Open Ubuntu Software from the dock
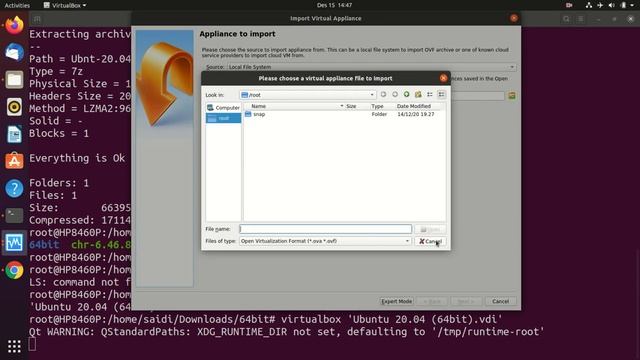 pos(14,161)
